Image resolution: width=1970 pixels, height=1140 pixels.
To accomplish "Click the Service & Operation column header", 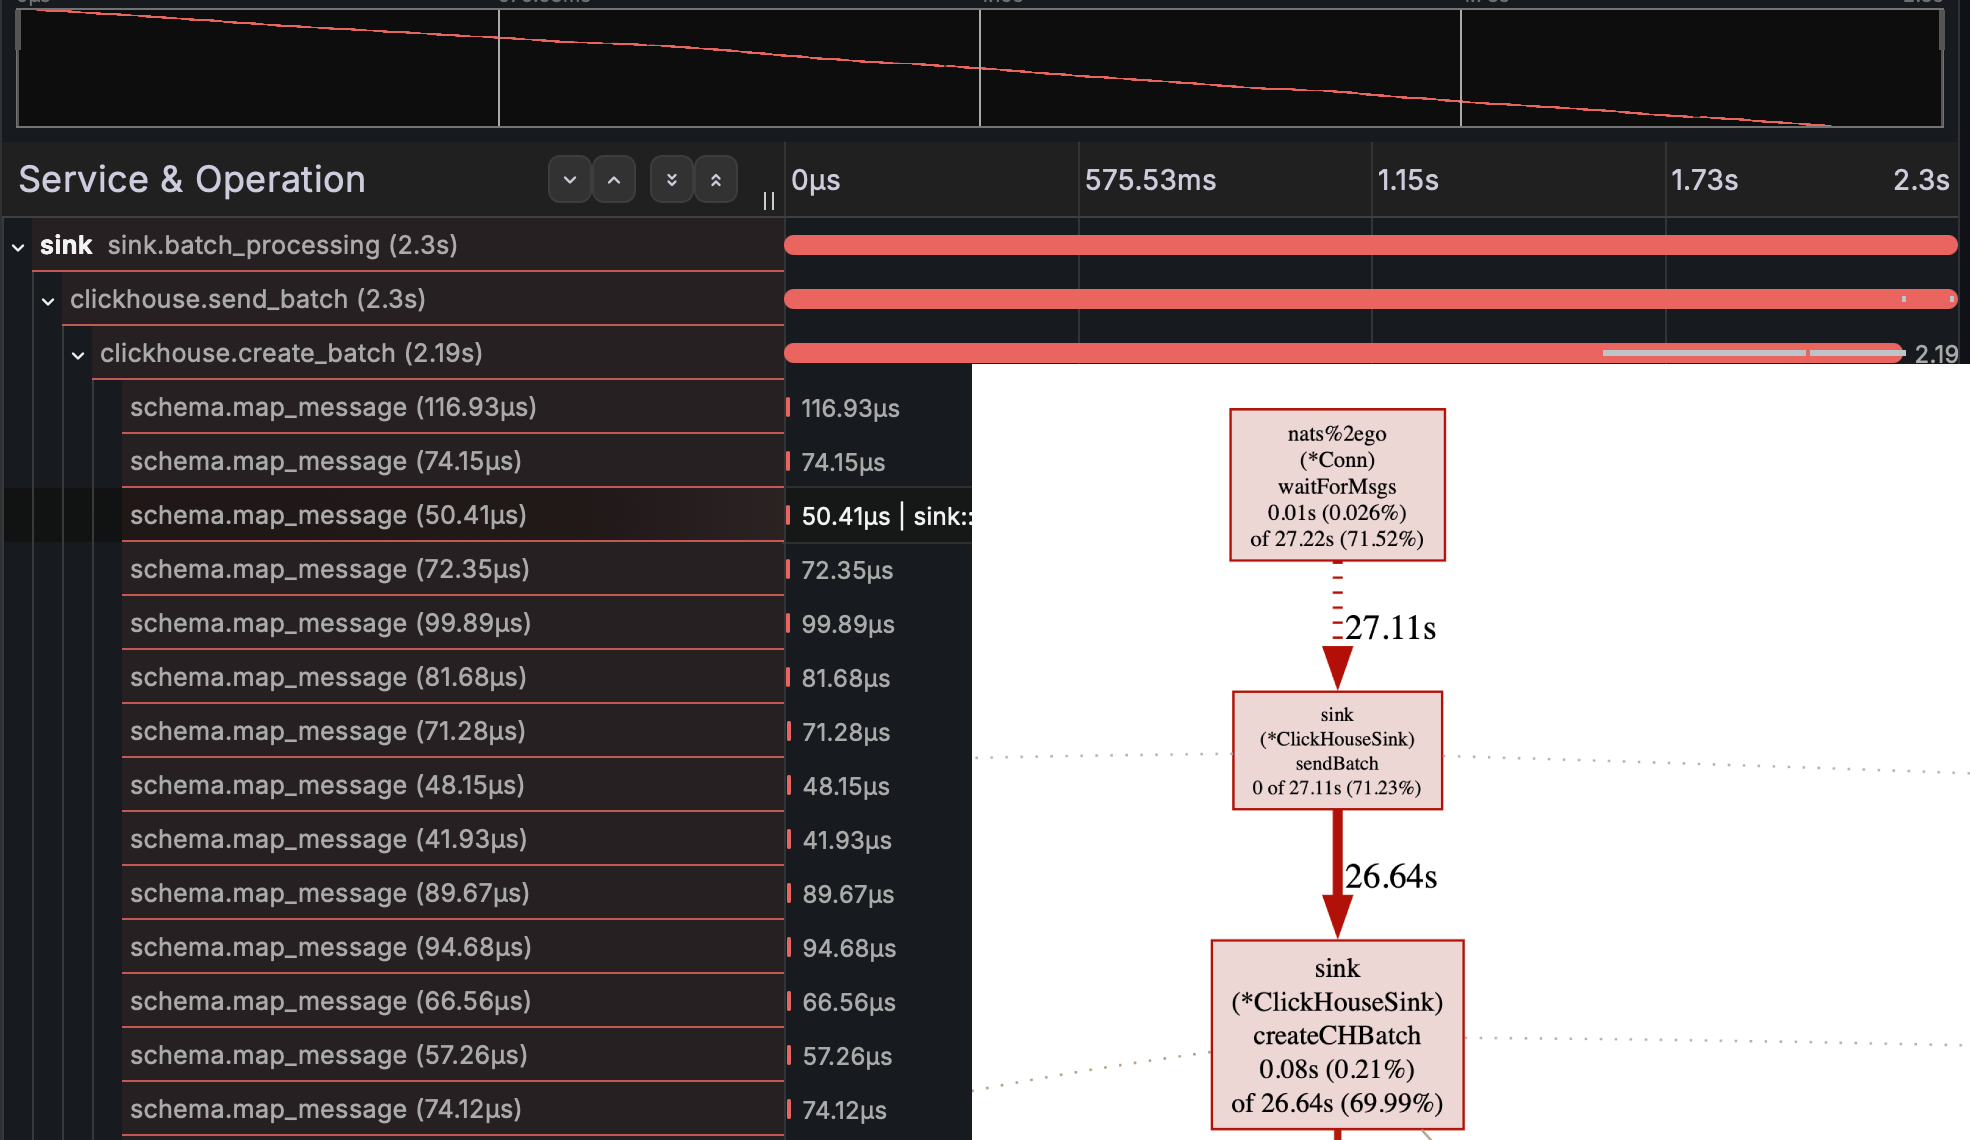I will click(192, 180).
